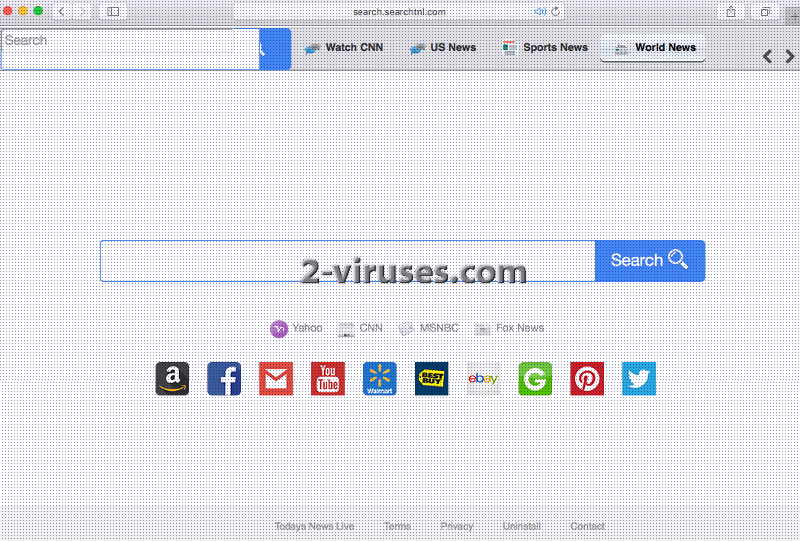Open the Uninstall footer link

click(x=521, y=526)
